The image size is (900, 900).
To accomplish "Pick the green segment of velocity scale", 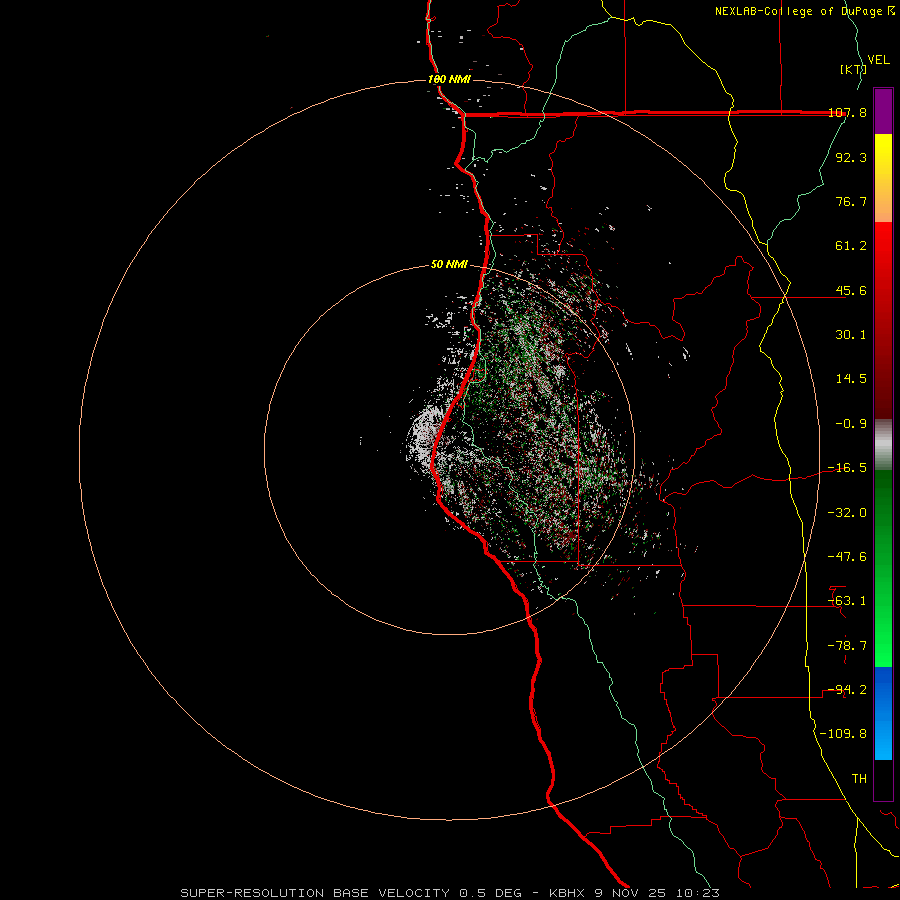I will tap(883, 569).
